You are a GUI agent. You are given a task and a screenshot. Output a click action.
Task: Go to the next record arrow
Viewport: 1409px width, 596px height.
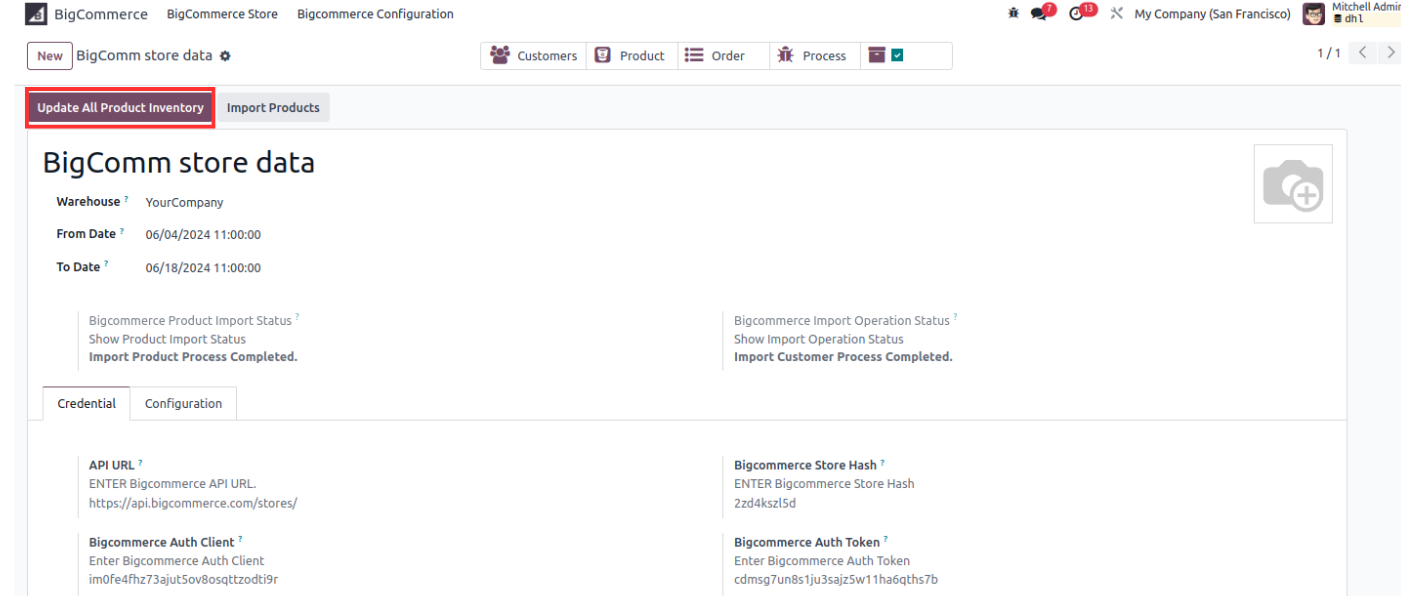[1390, 53]
